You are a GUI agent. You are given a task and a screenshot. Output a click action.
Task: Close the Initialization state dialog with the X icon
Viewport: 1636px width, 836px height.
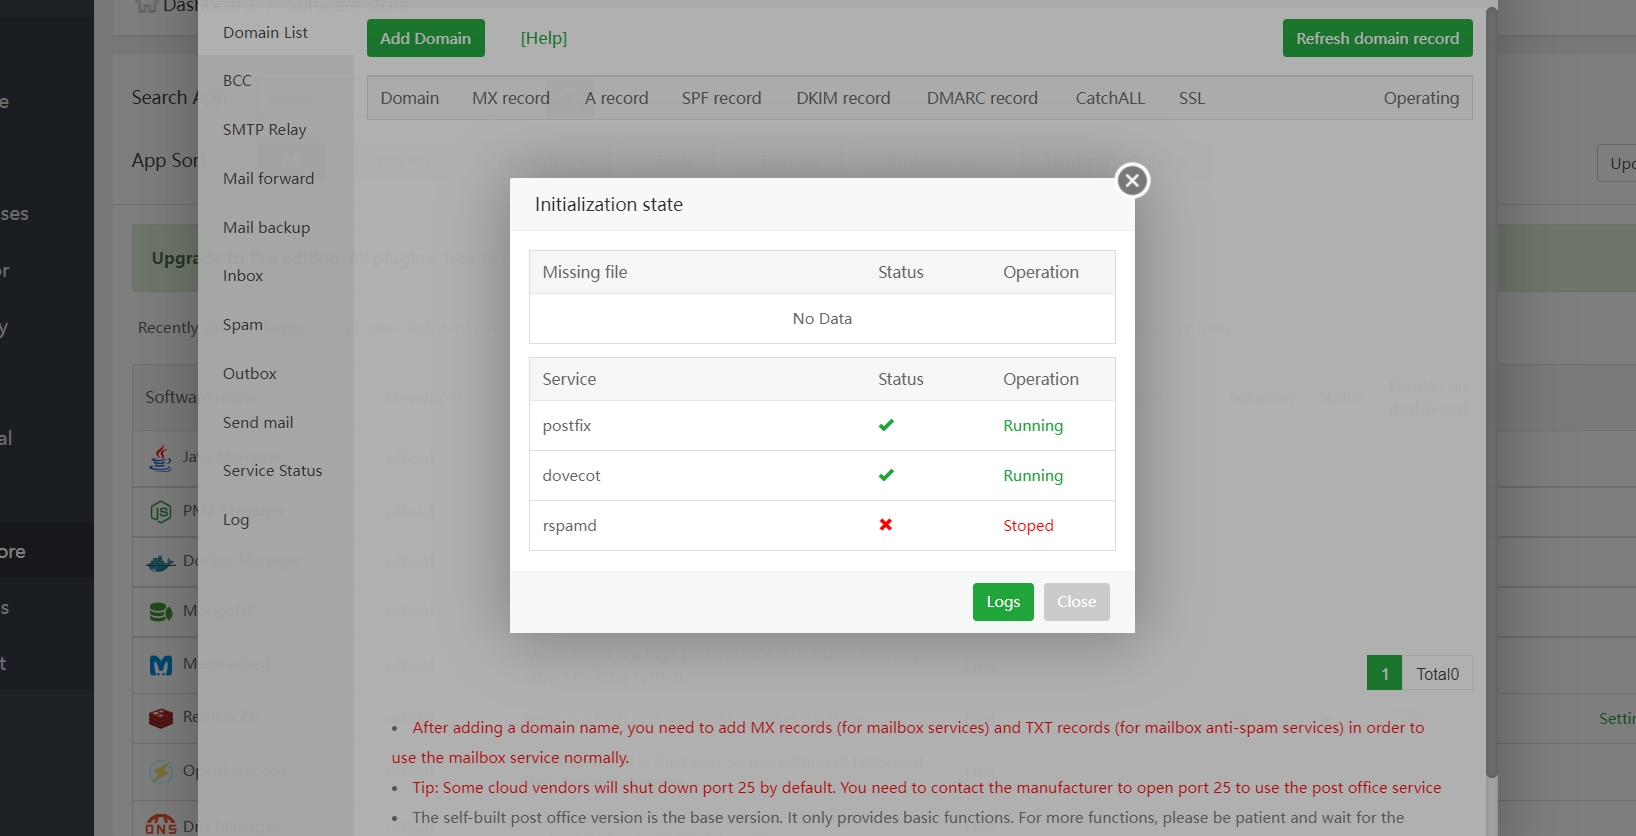(1132, 180)
